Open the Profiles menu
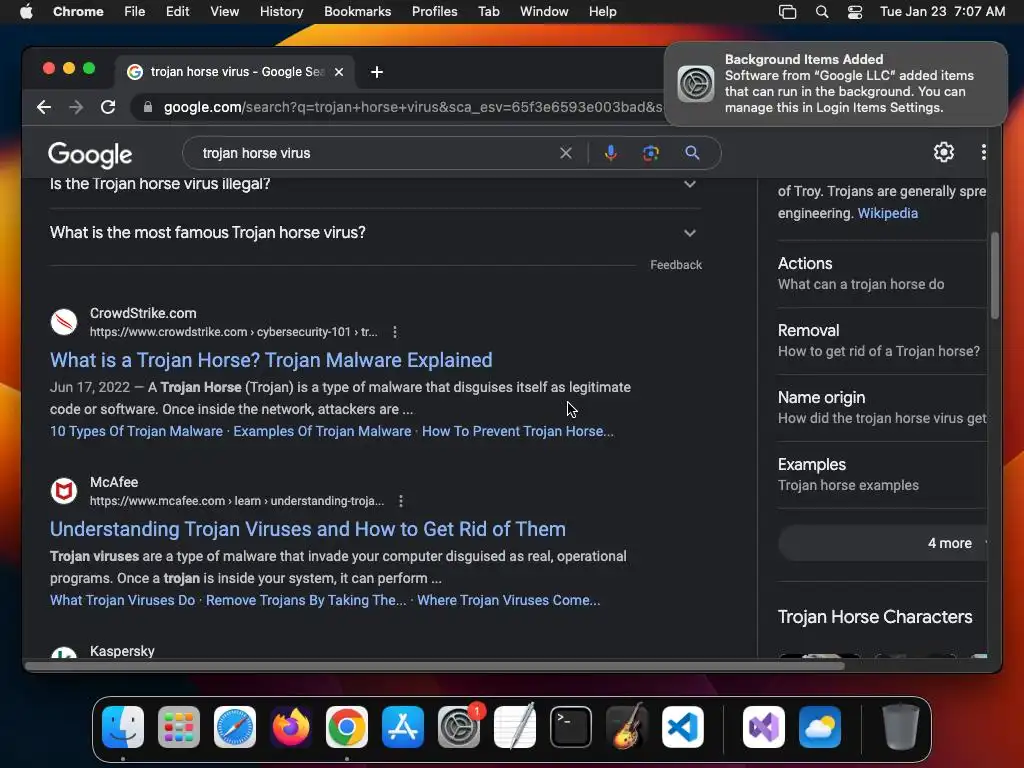 click(434, 12)
